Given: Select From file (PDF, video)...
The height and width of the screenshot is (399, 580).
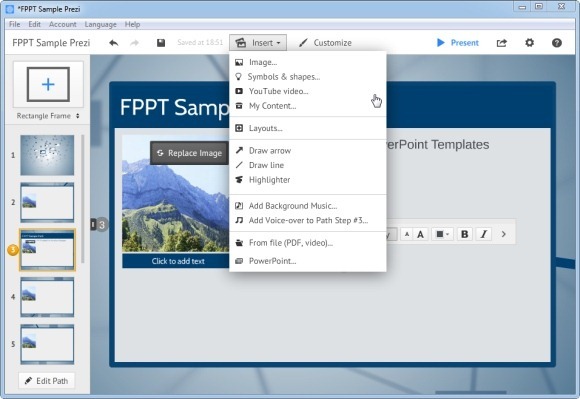Looking at the screenshot, I should [x=308, y=243].
